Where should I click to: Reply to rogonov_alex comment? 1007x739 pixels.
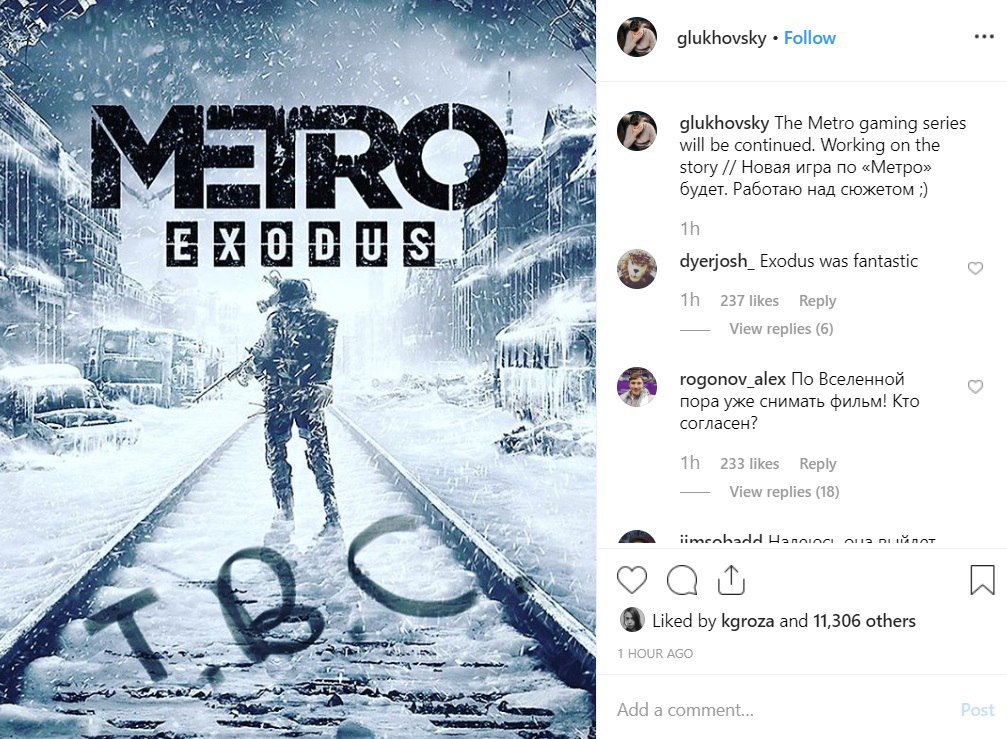[x=818, y=464]
